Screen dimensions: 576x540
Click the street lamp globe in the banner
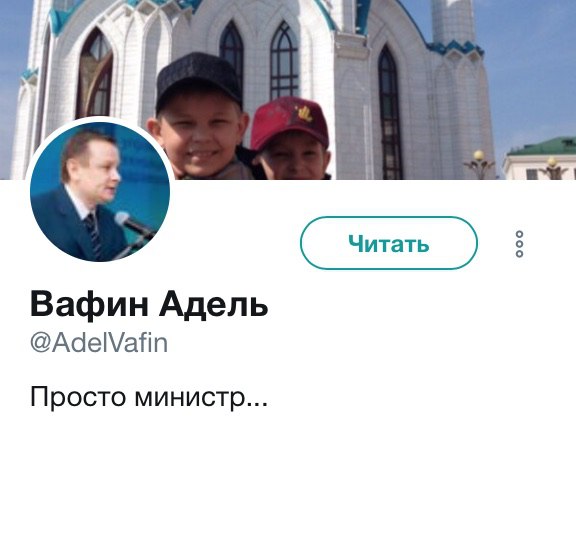478,155
